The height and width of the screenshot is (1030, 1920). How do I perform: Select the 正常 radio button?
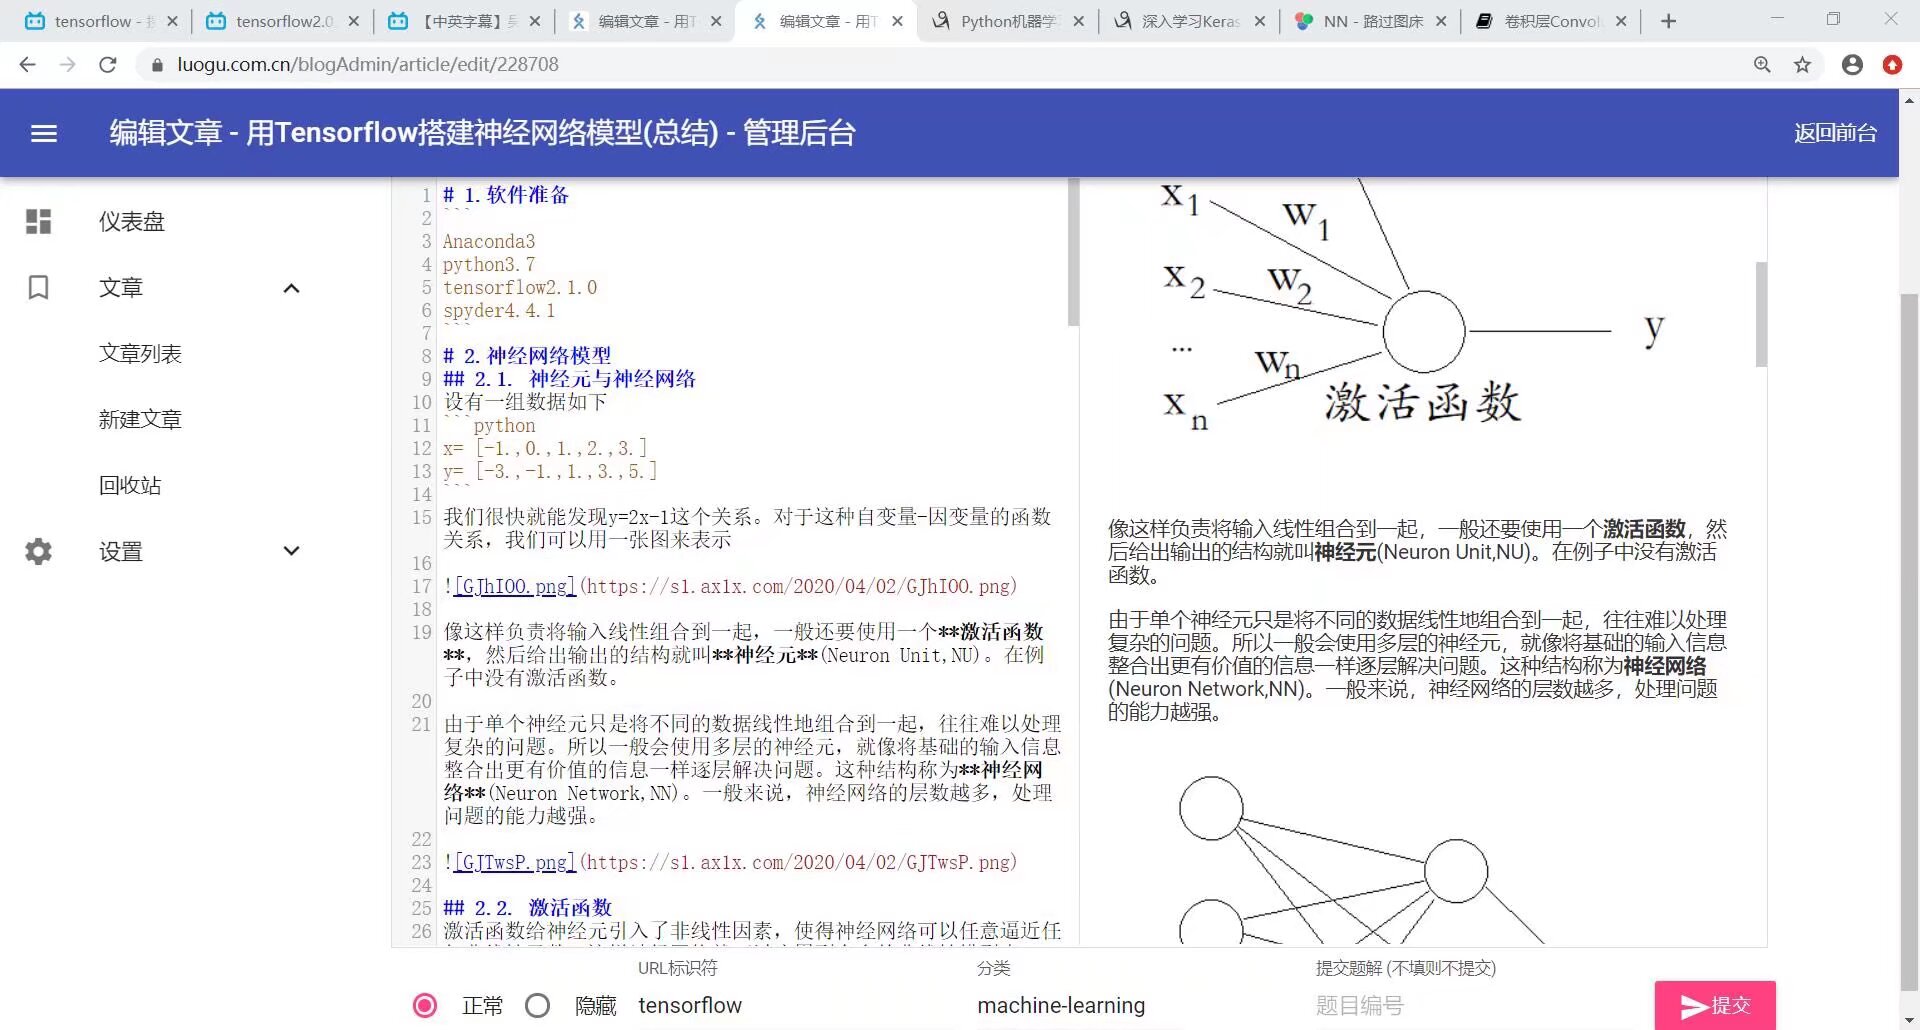coord(425,1005)
